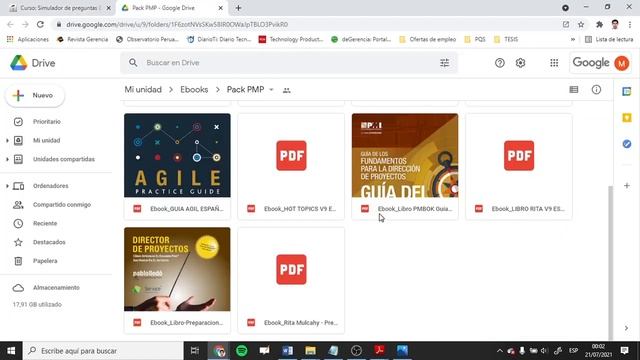Open the Google account avatar M
This screenshot has width=640, height=360.
point(622,63)
